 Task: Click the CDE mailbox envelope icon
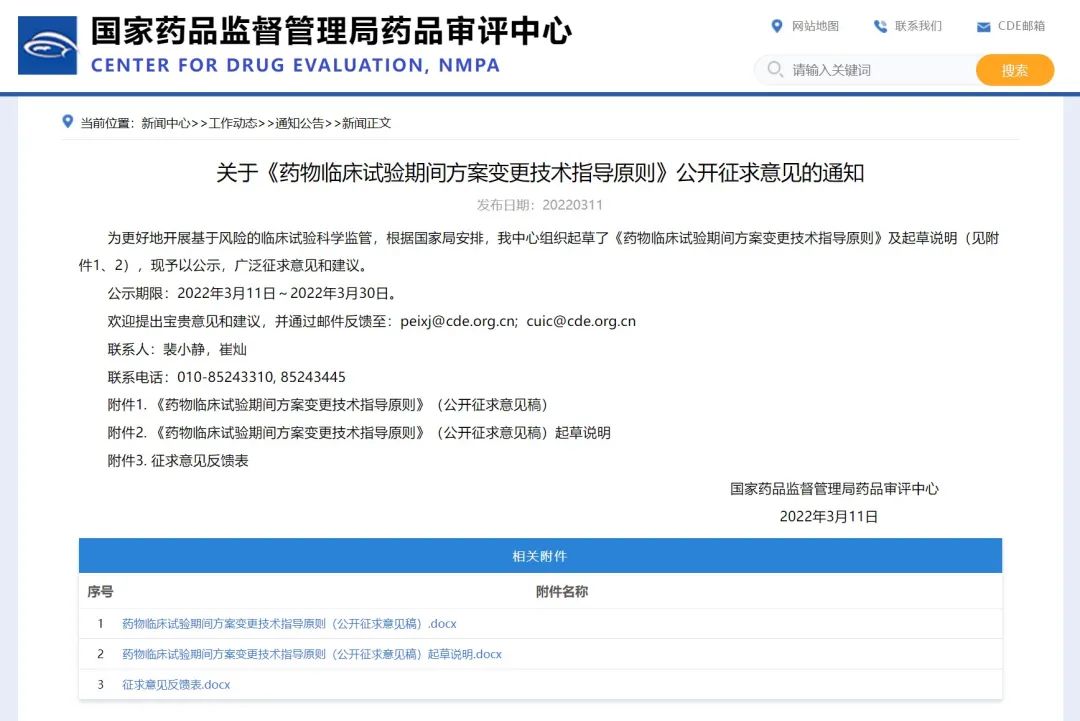coord(983,27)
